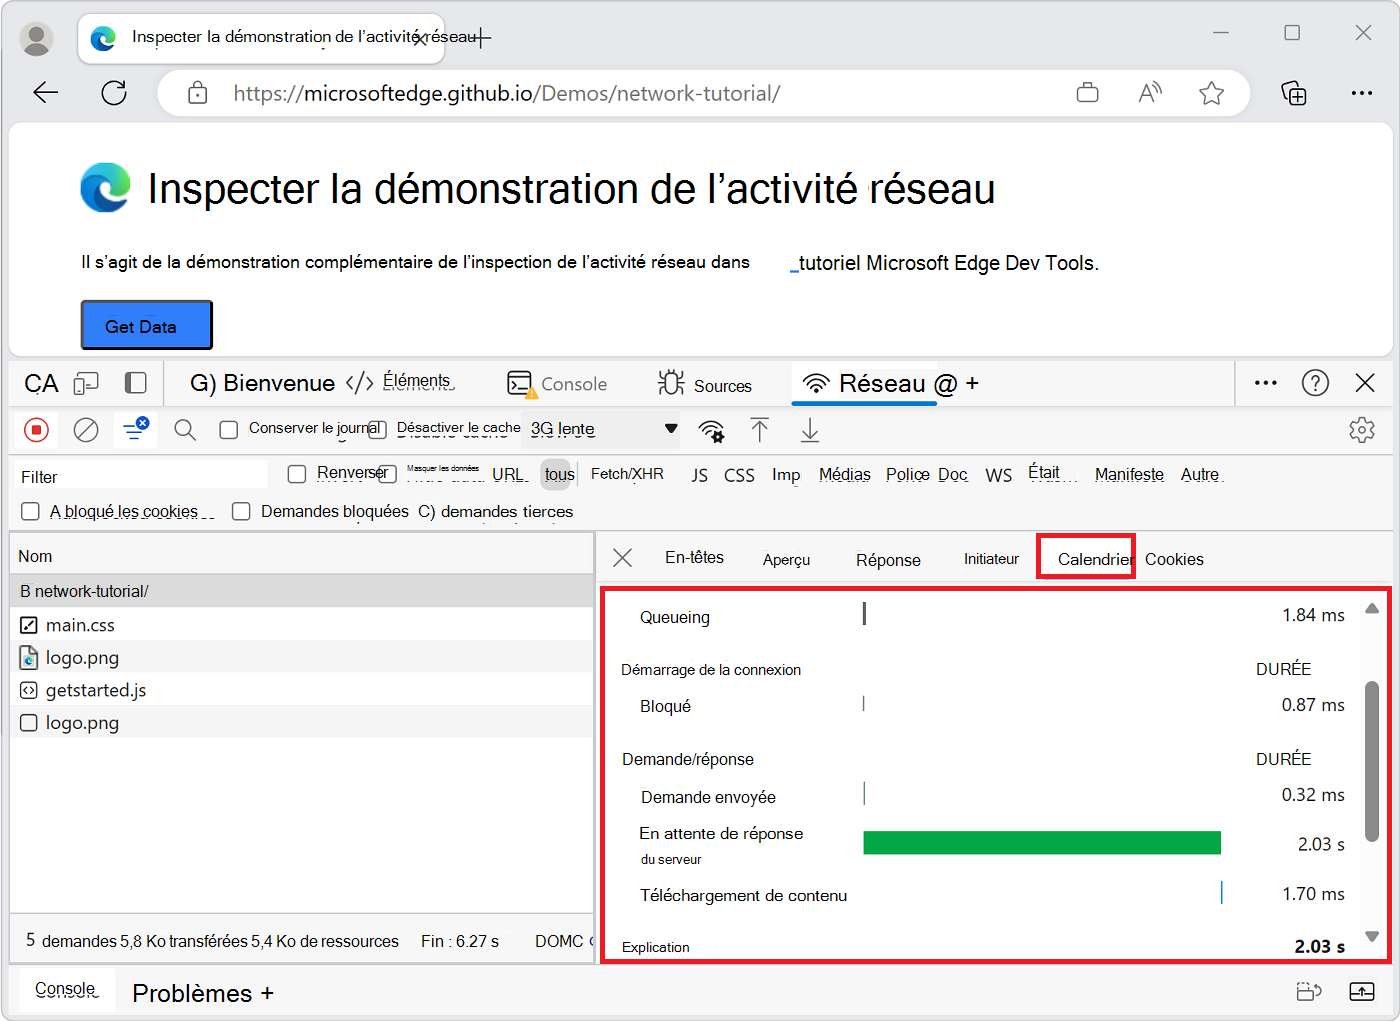Open the Sources tab
Viewport: 1400px width, 1021px height.
click(x=705, y=385)
